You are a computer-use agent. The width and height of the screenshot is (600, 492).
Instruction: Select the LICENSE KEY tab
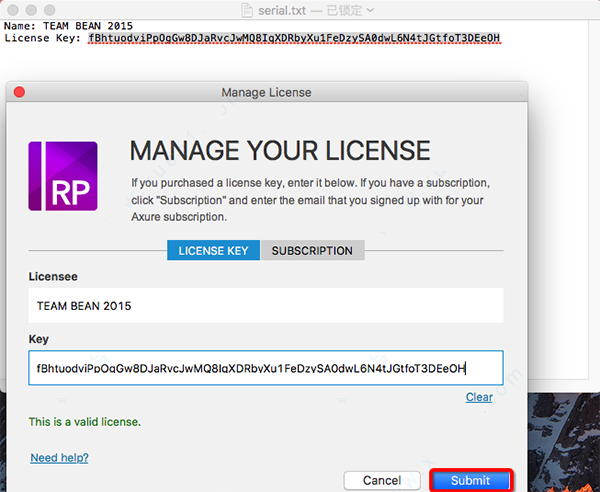(x=214, y=251)
